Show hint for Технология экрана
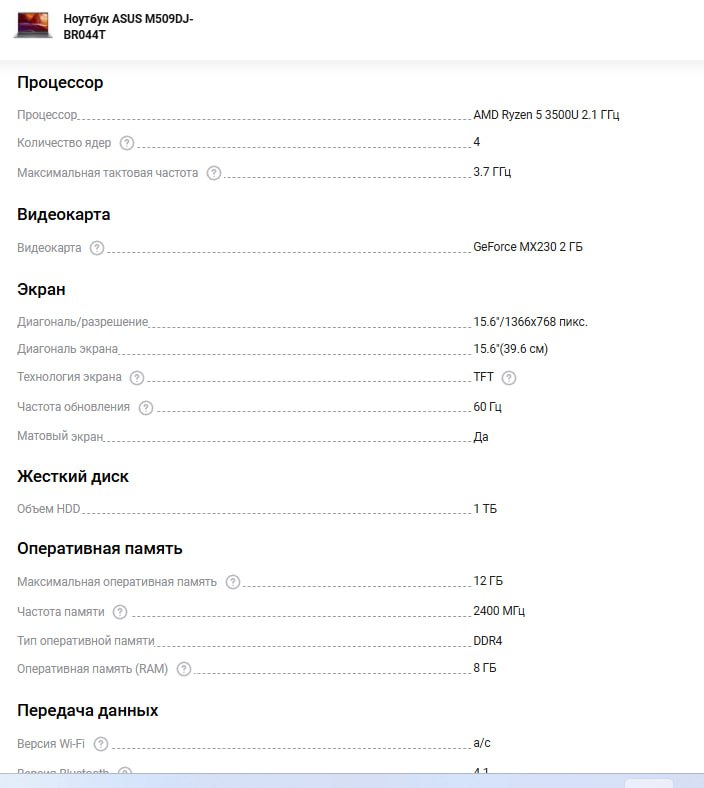 (x=137, y=378)
